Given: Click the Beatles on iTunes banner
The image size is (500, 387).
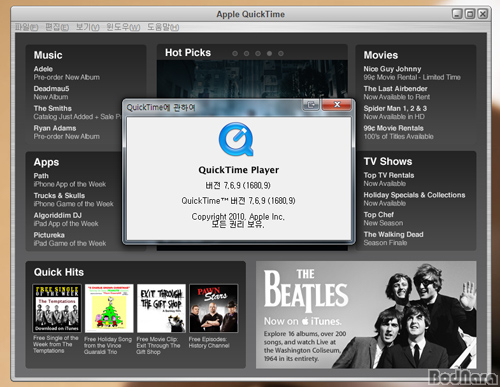Looking at the screenshot, I should tap(366, 315).
